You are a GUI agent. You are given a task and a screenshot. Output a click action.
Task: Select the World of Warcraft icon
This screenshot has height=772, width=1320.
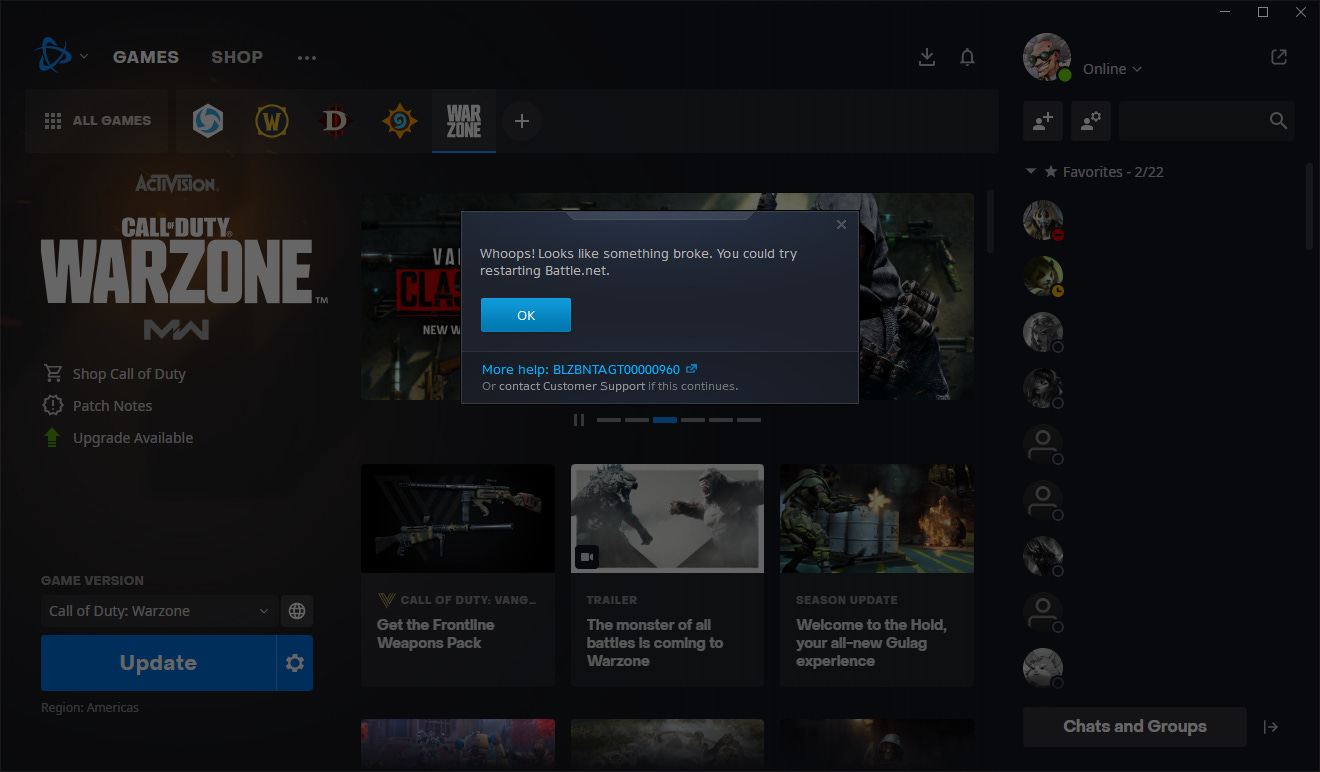271,121
